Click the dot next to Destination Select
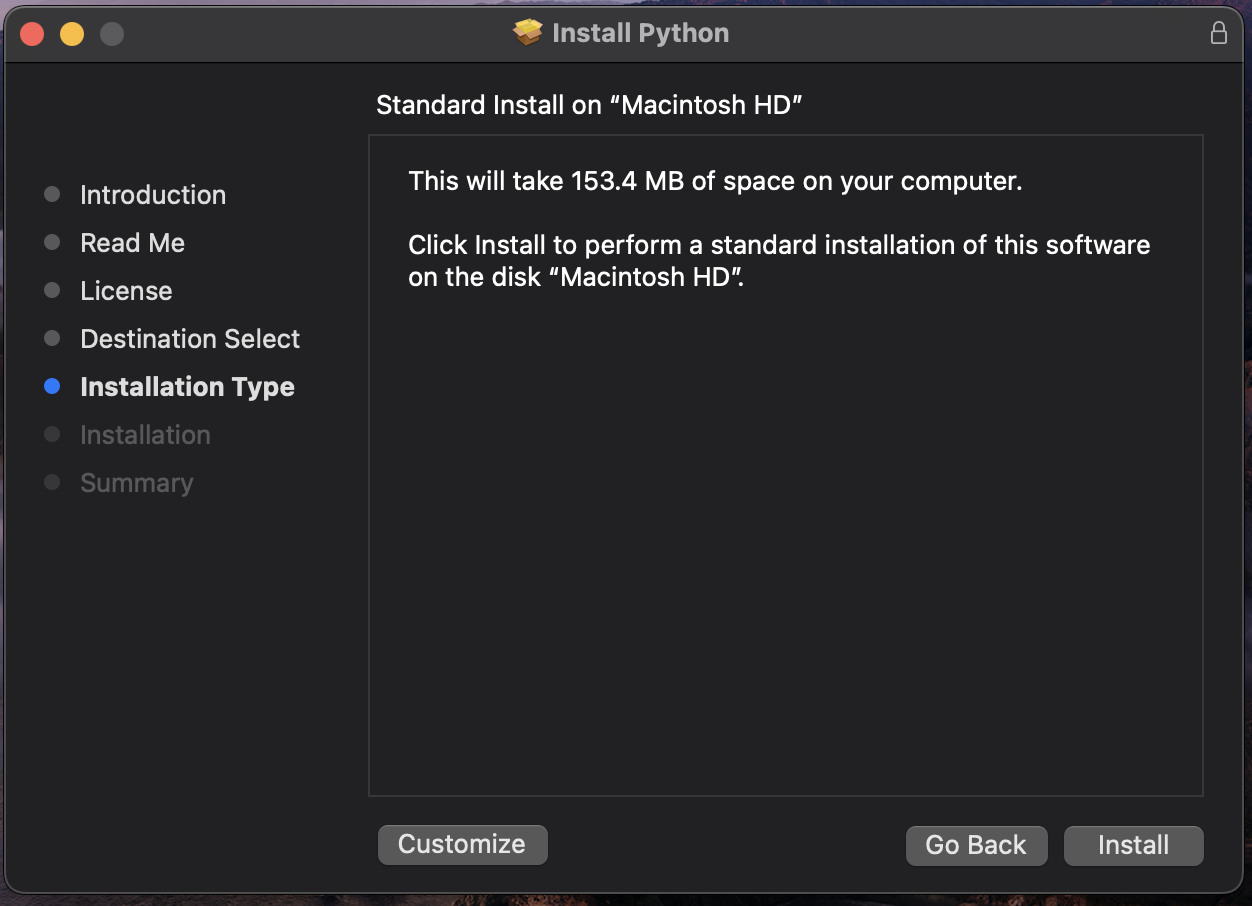The image size is (1252, 906). (51, 338)
